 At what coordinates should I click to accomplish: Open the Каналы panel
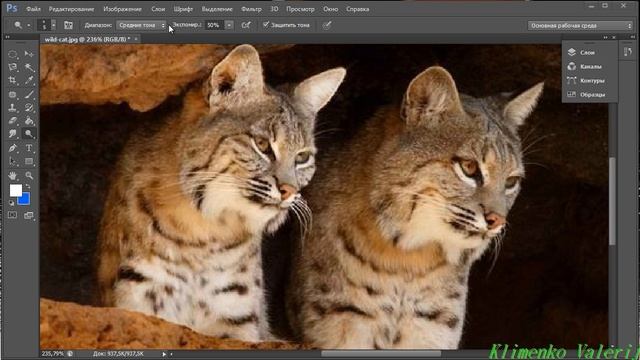(x=585, y=67)
